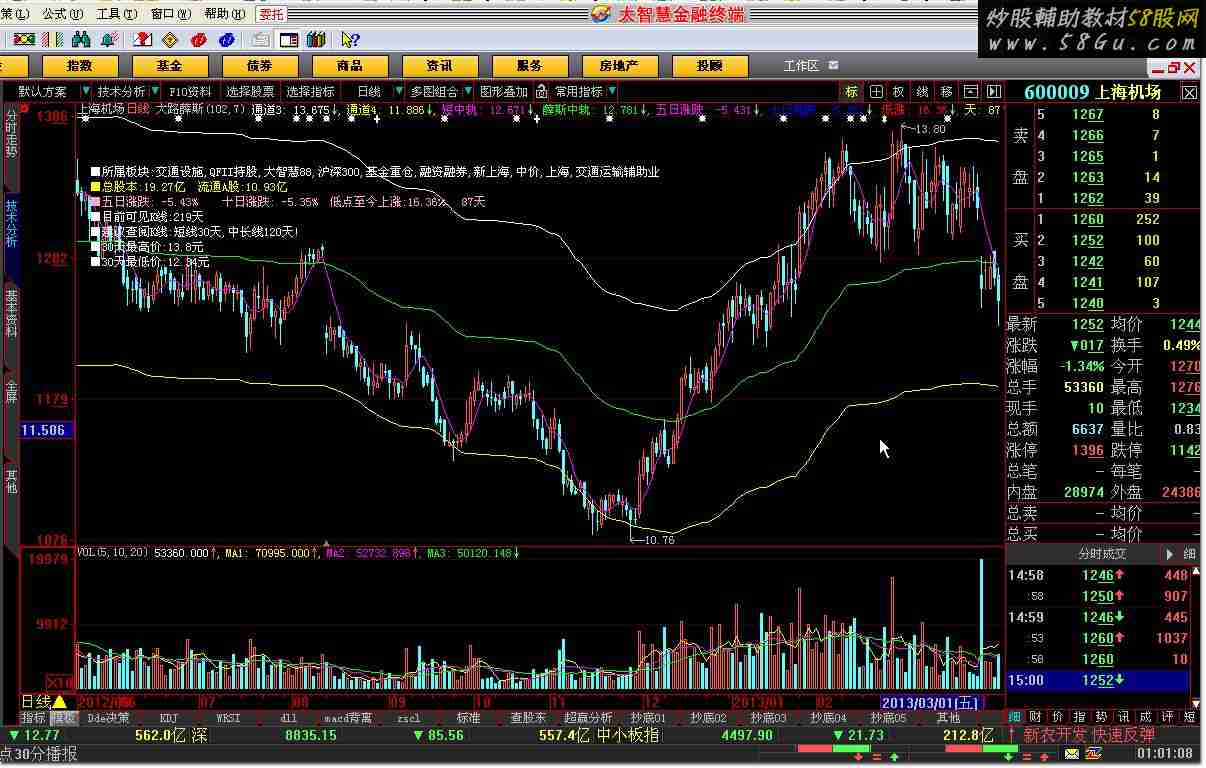Click the 债券 yellow category button
This screenshot has width=1206, height=768.
[259, 66]
